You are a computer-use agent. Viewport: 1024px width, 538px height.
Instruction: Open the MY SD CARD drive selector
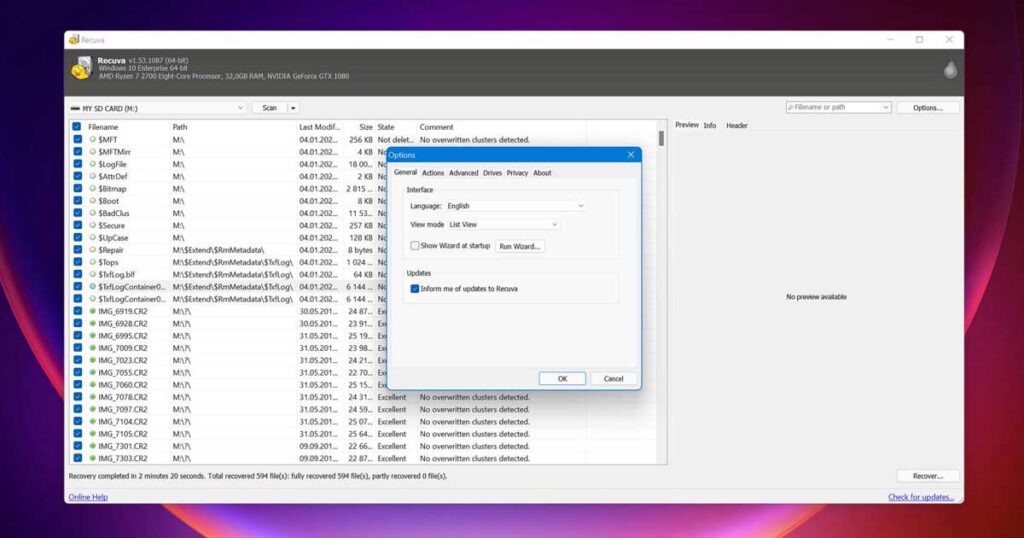(x=156, y=108)
